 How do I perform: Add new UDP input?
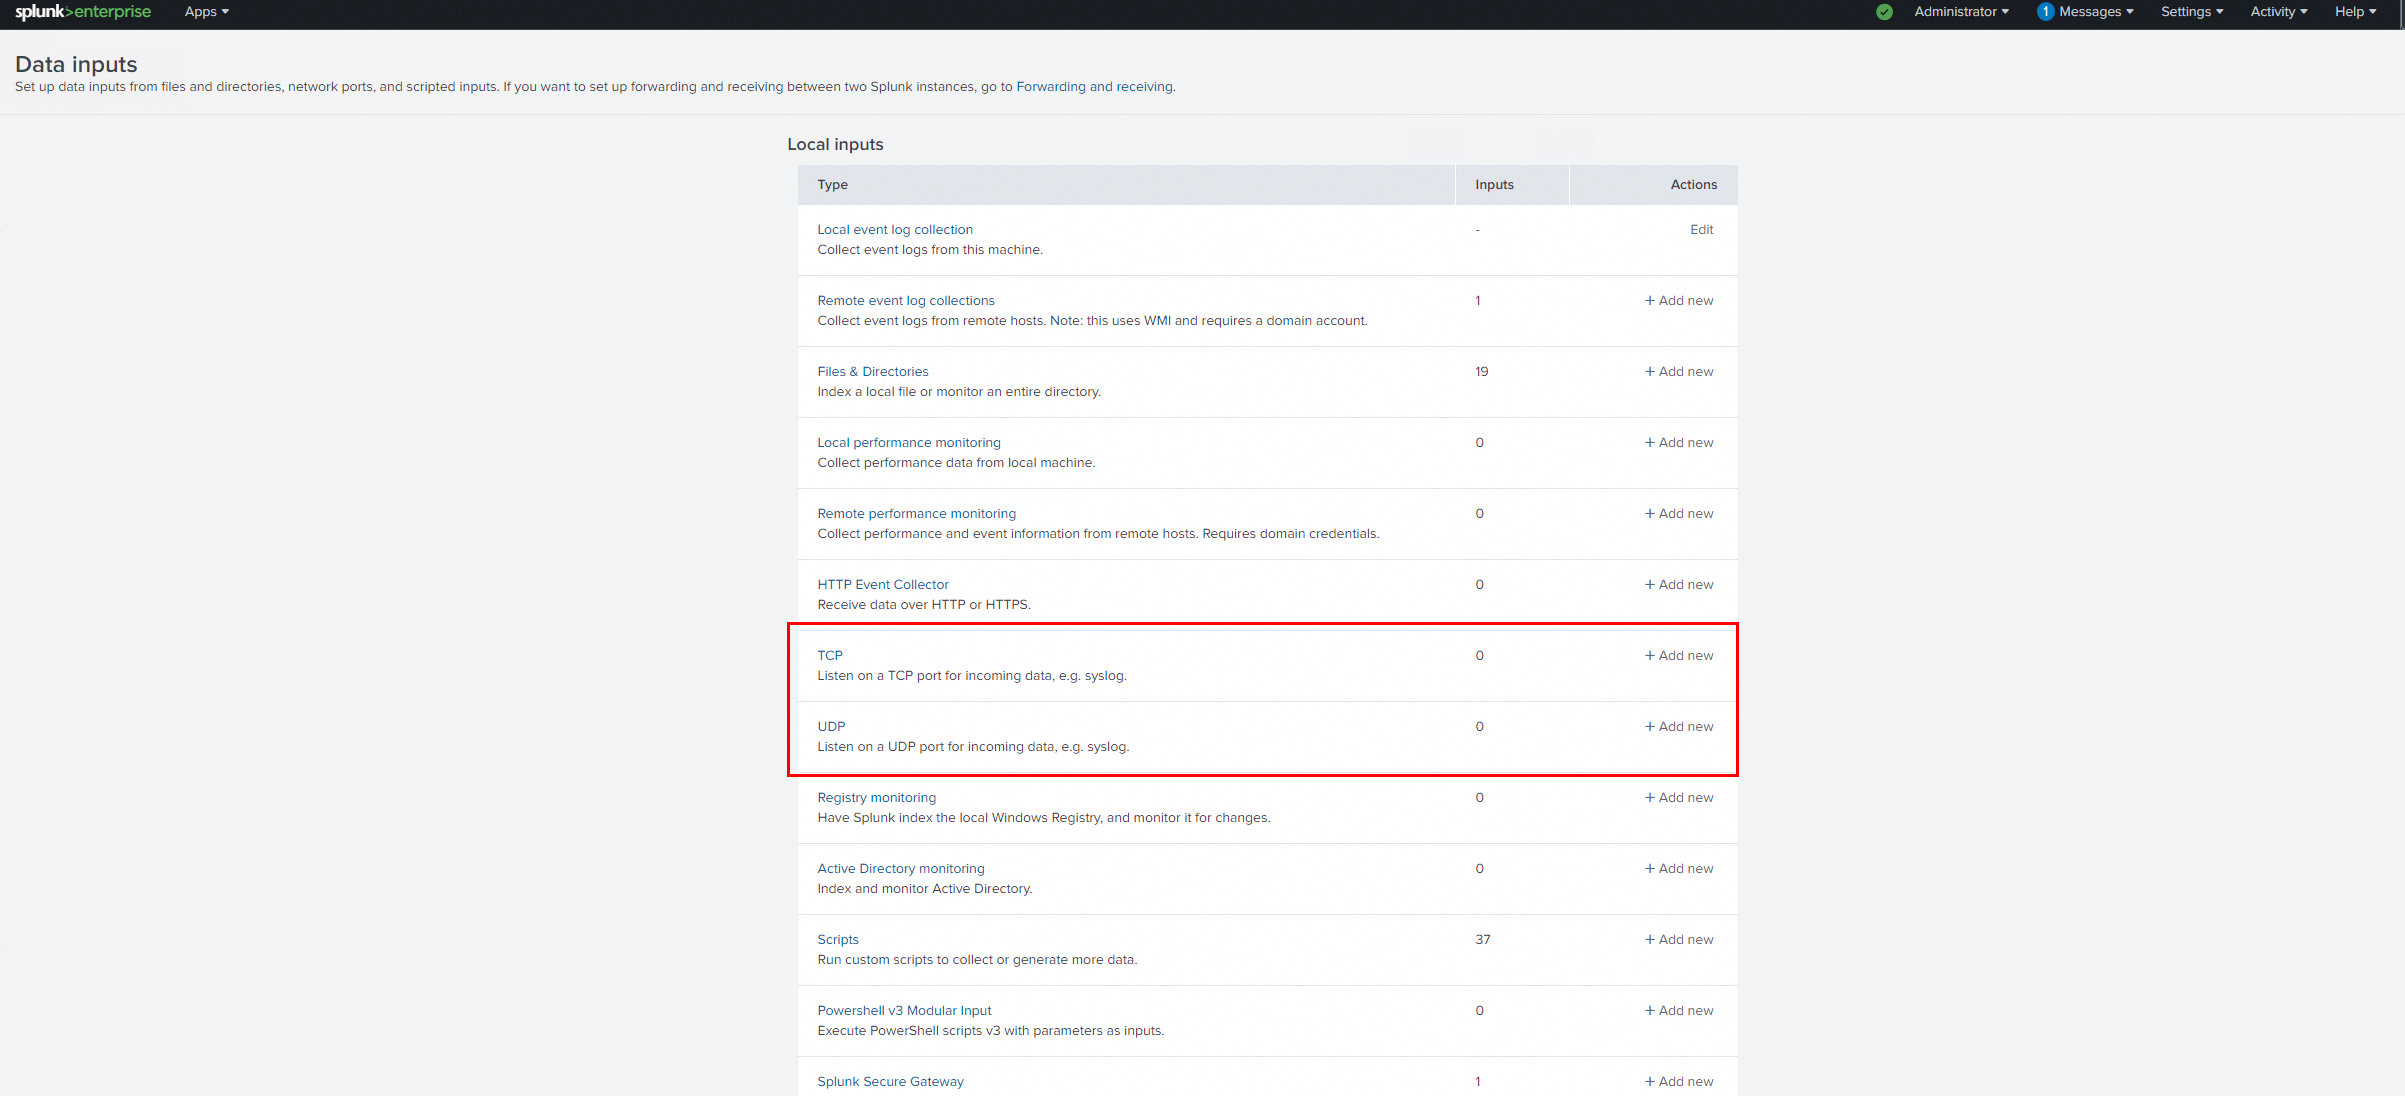tap(1679, 727)
